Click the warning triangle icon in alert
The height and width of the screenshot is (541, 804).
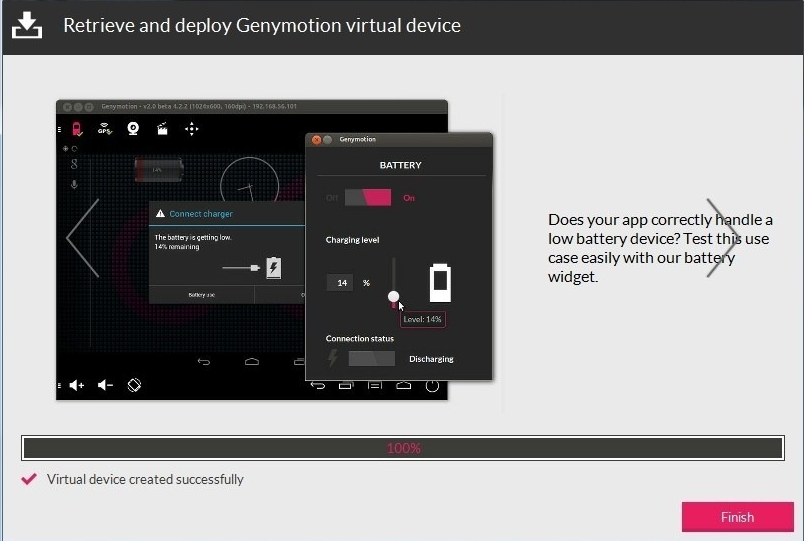tap(160, 213)
